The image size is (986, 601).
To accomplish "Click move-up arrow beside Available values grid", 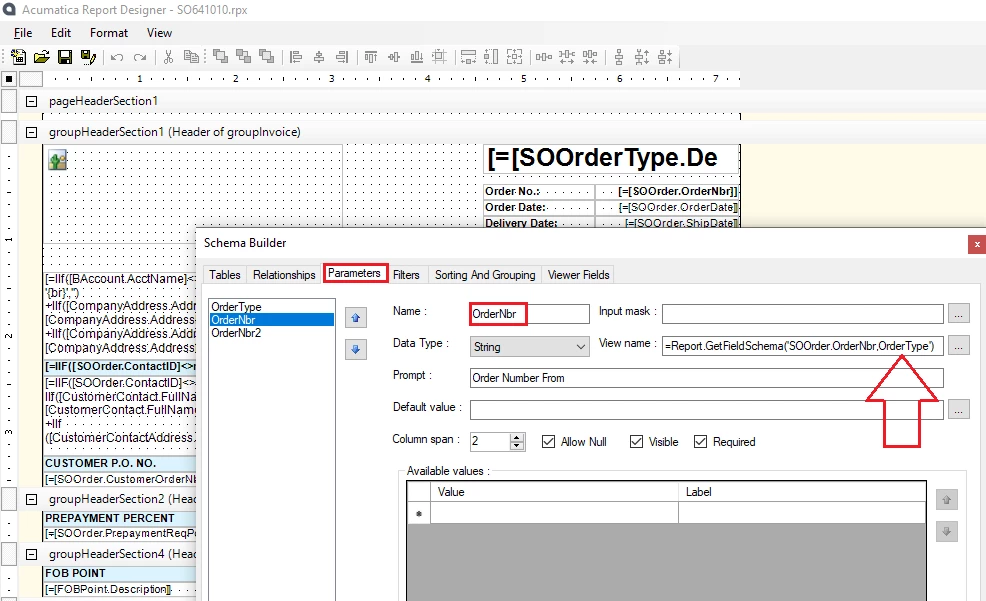I will (946, 500).
